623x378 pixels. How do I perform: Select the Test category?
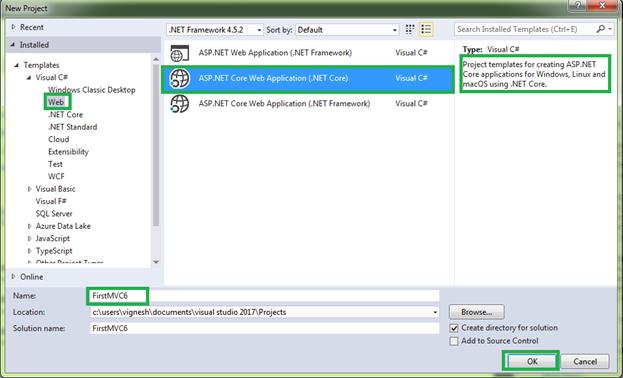click(55, 164)
